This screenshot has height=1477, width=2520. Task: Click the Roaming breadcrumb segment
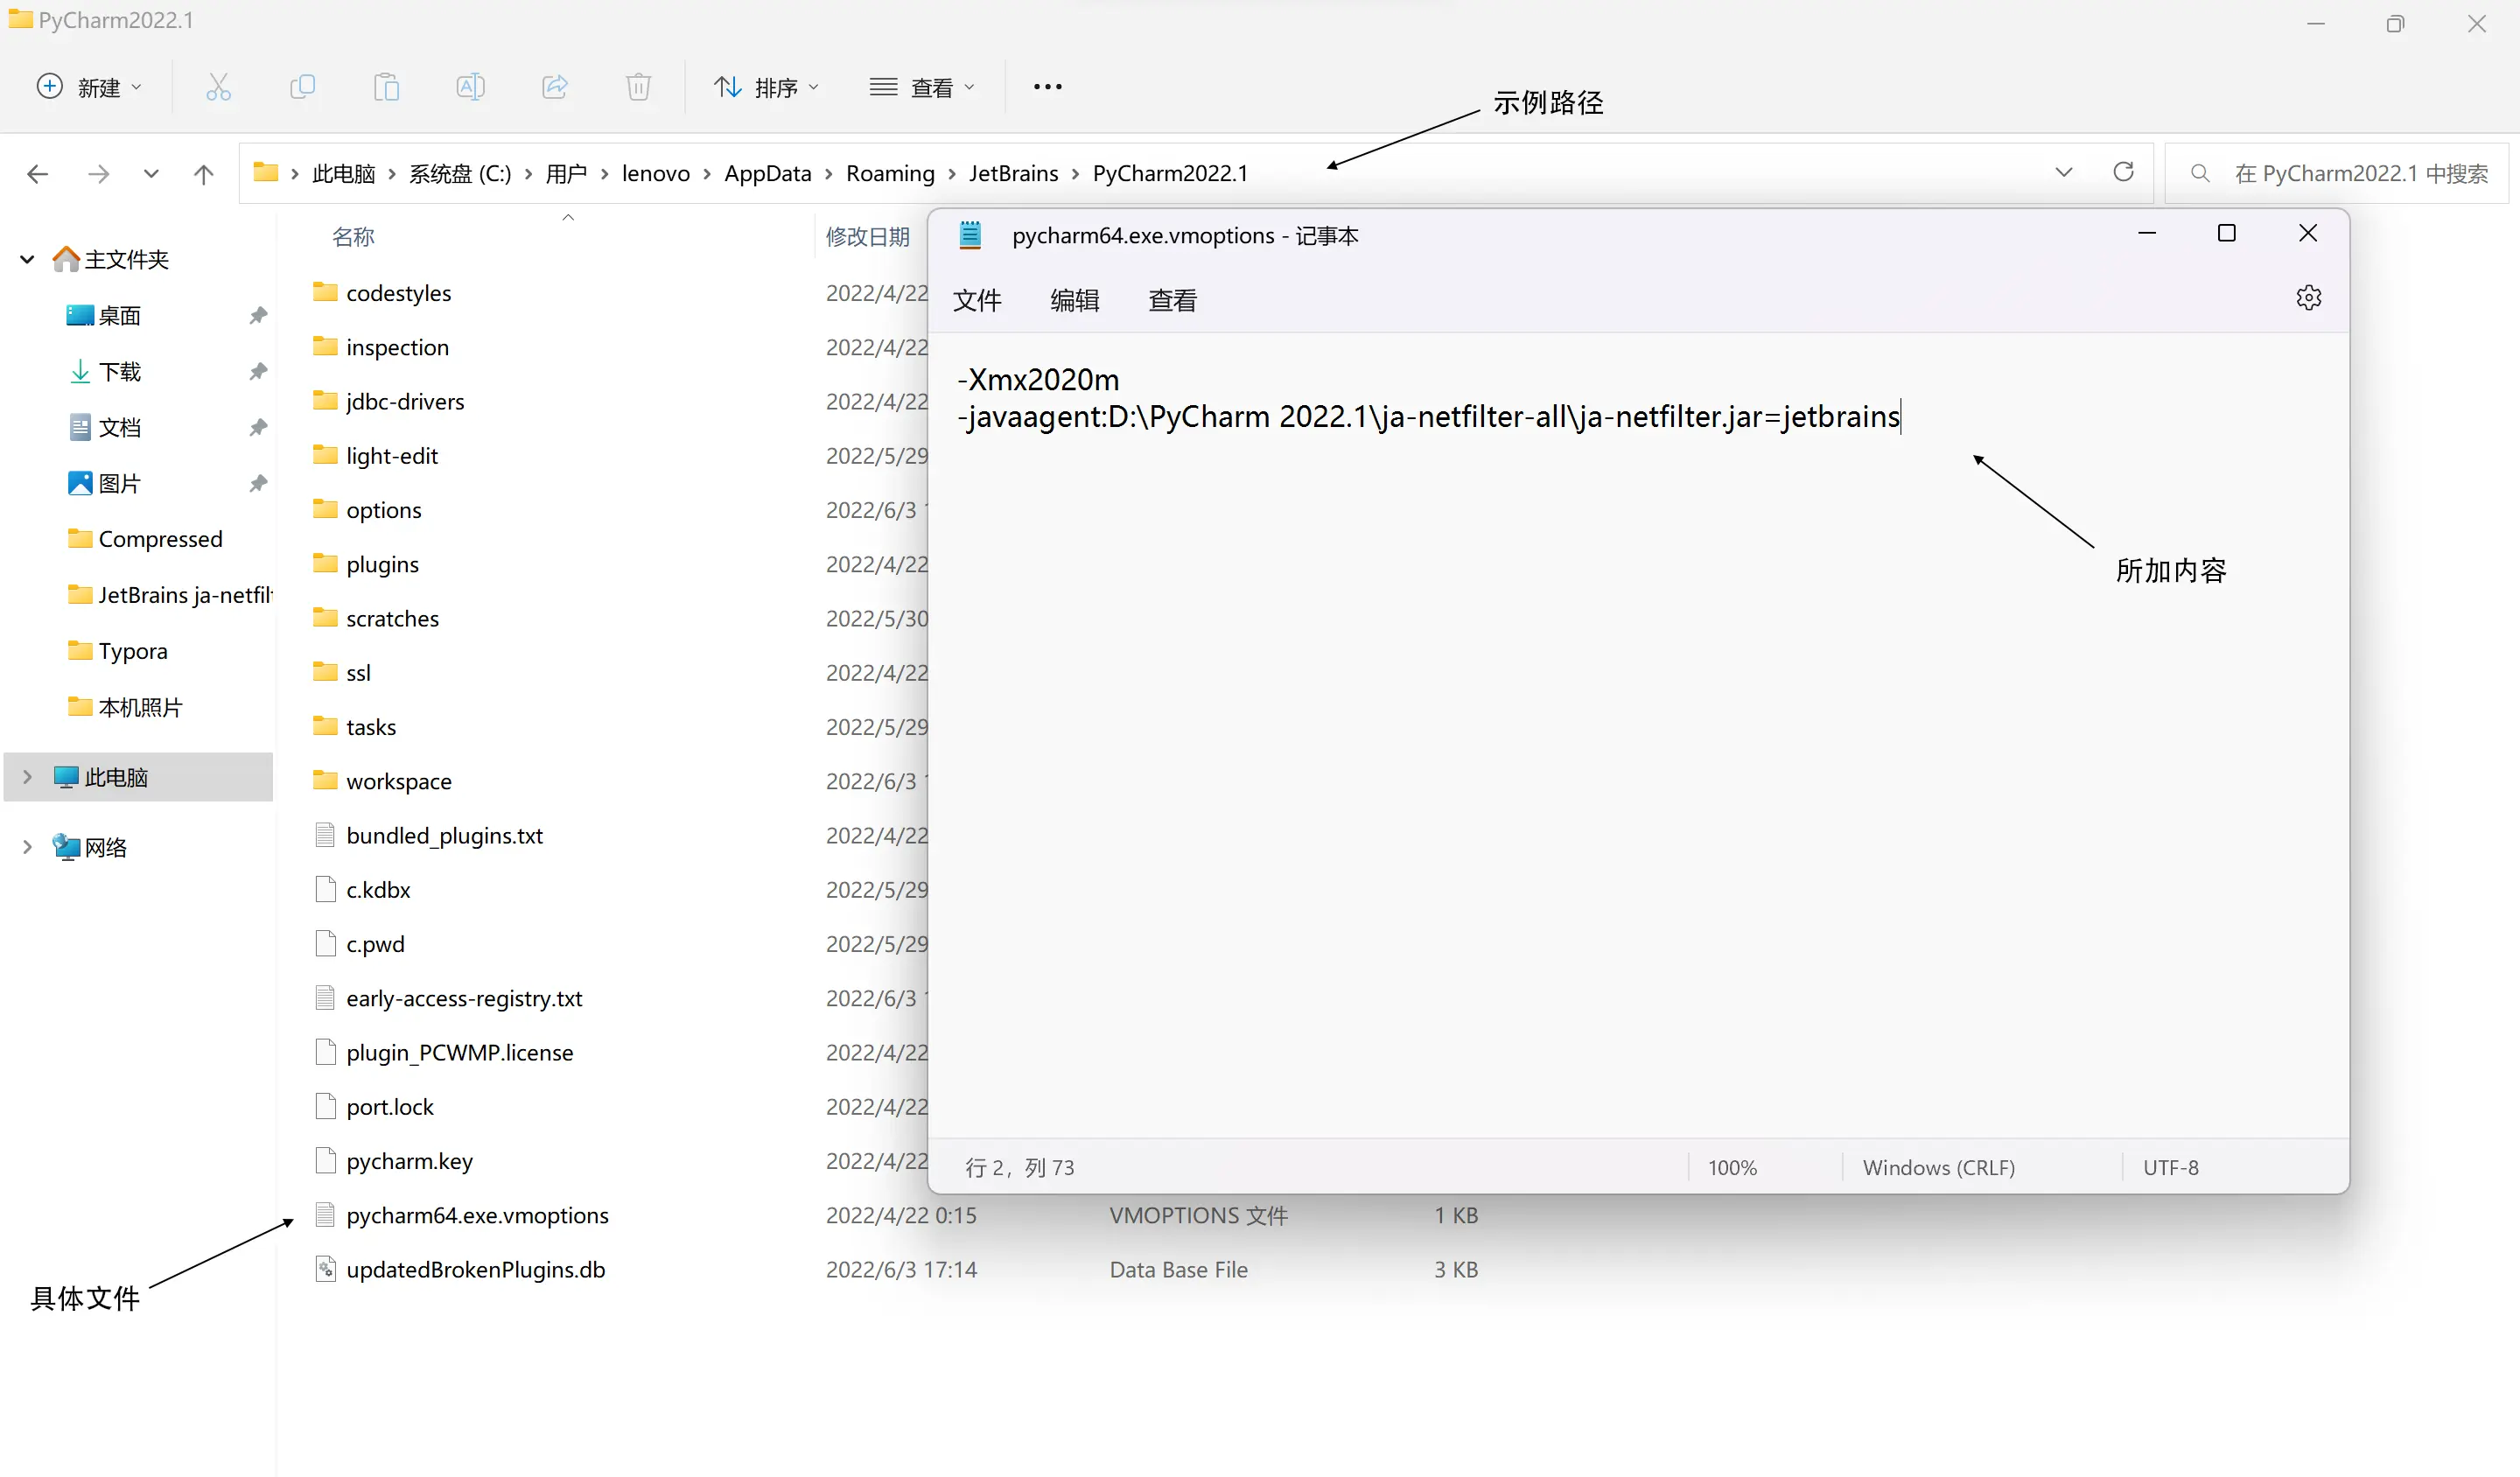890,173
